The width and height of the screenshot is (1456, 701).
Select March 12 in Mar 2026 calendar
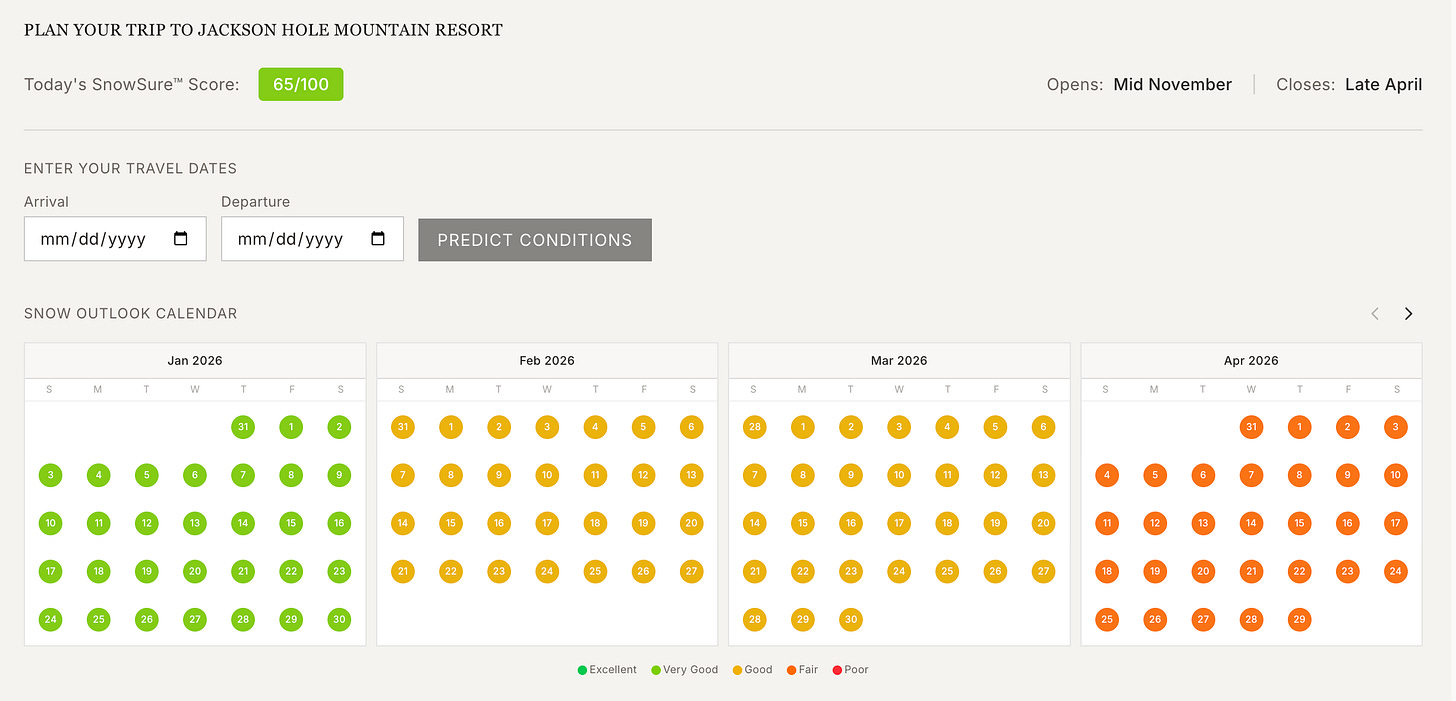[995, 475]
